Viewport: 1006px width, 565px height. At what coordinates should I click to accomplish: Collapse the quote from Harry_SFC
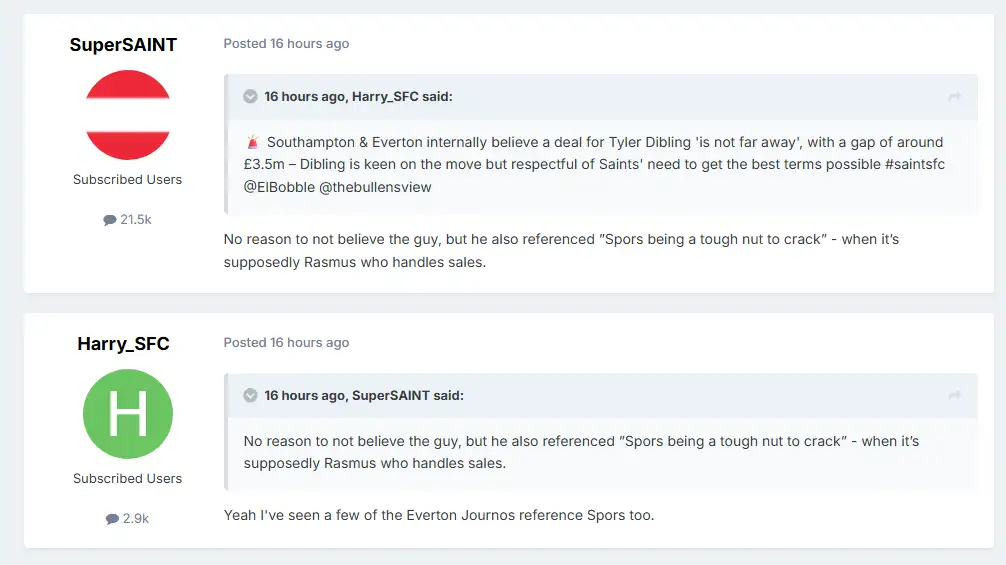point(250,97)
